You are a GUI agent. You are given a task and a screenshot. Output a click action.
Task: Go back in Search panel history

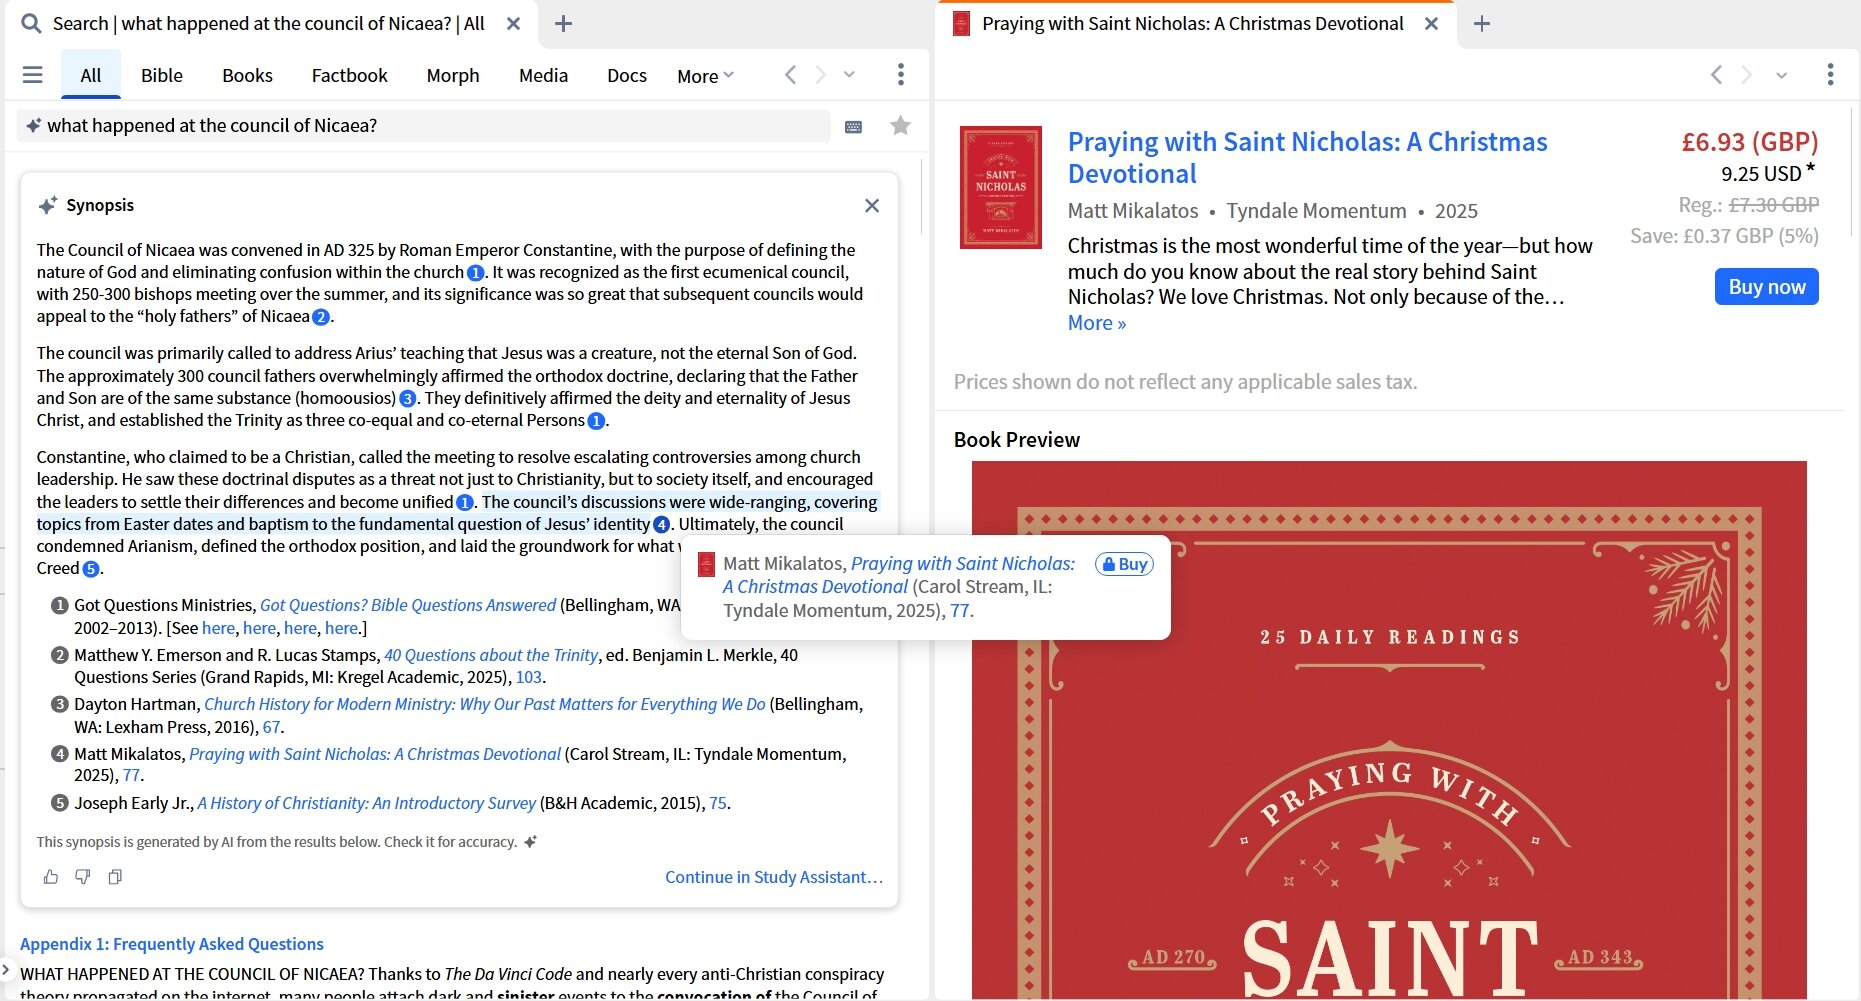tap(790, 75)
